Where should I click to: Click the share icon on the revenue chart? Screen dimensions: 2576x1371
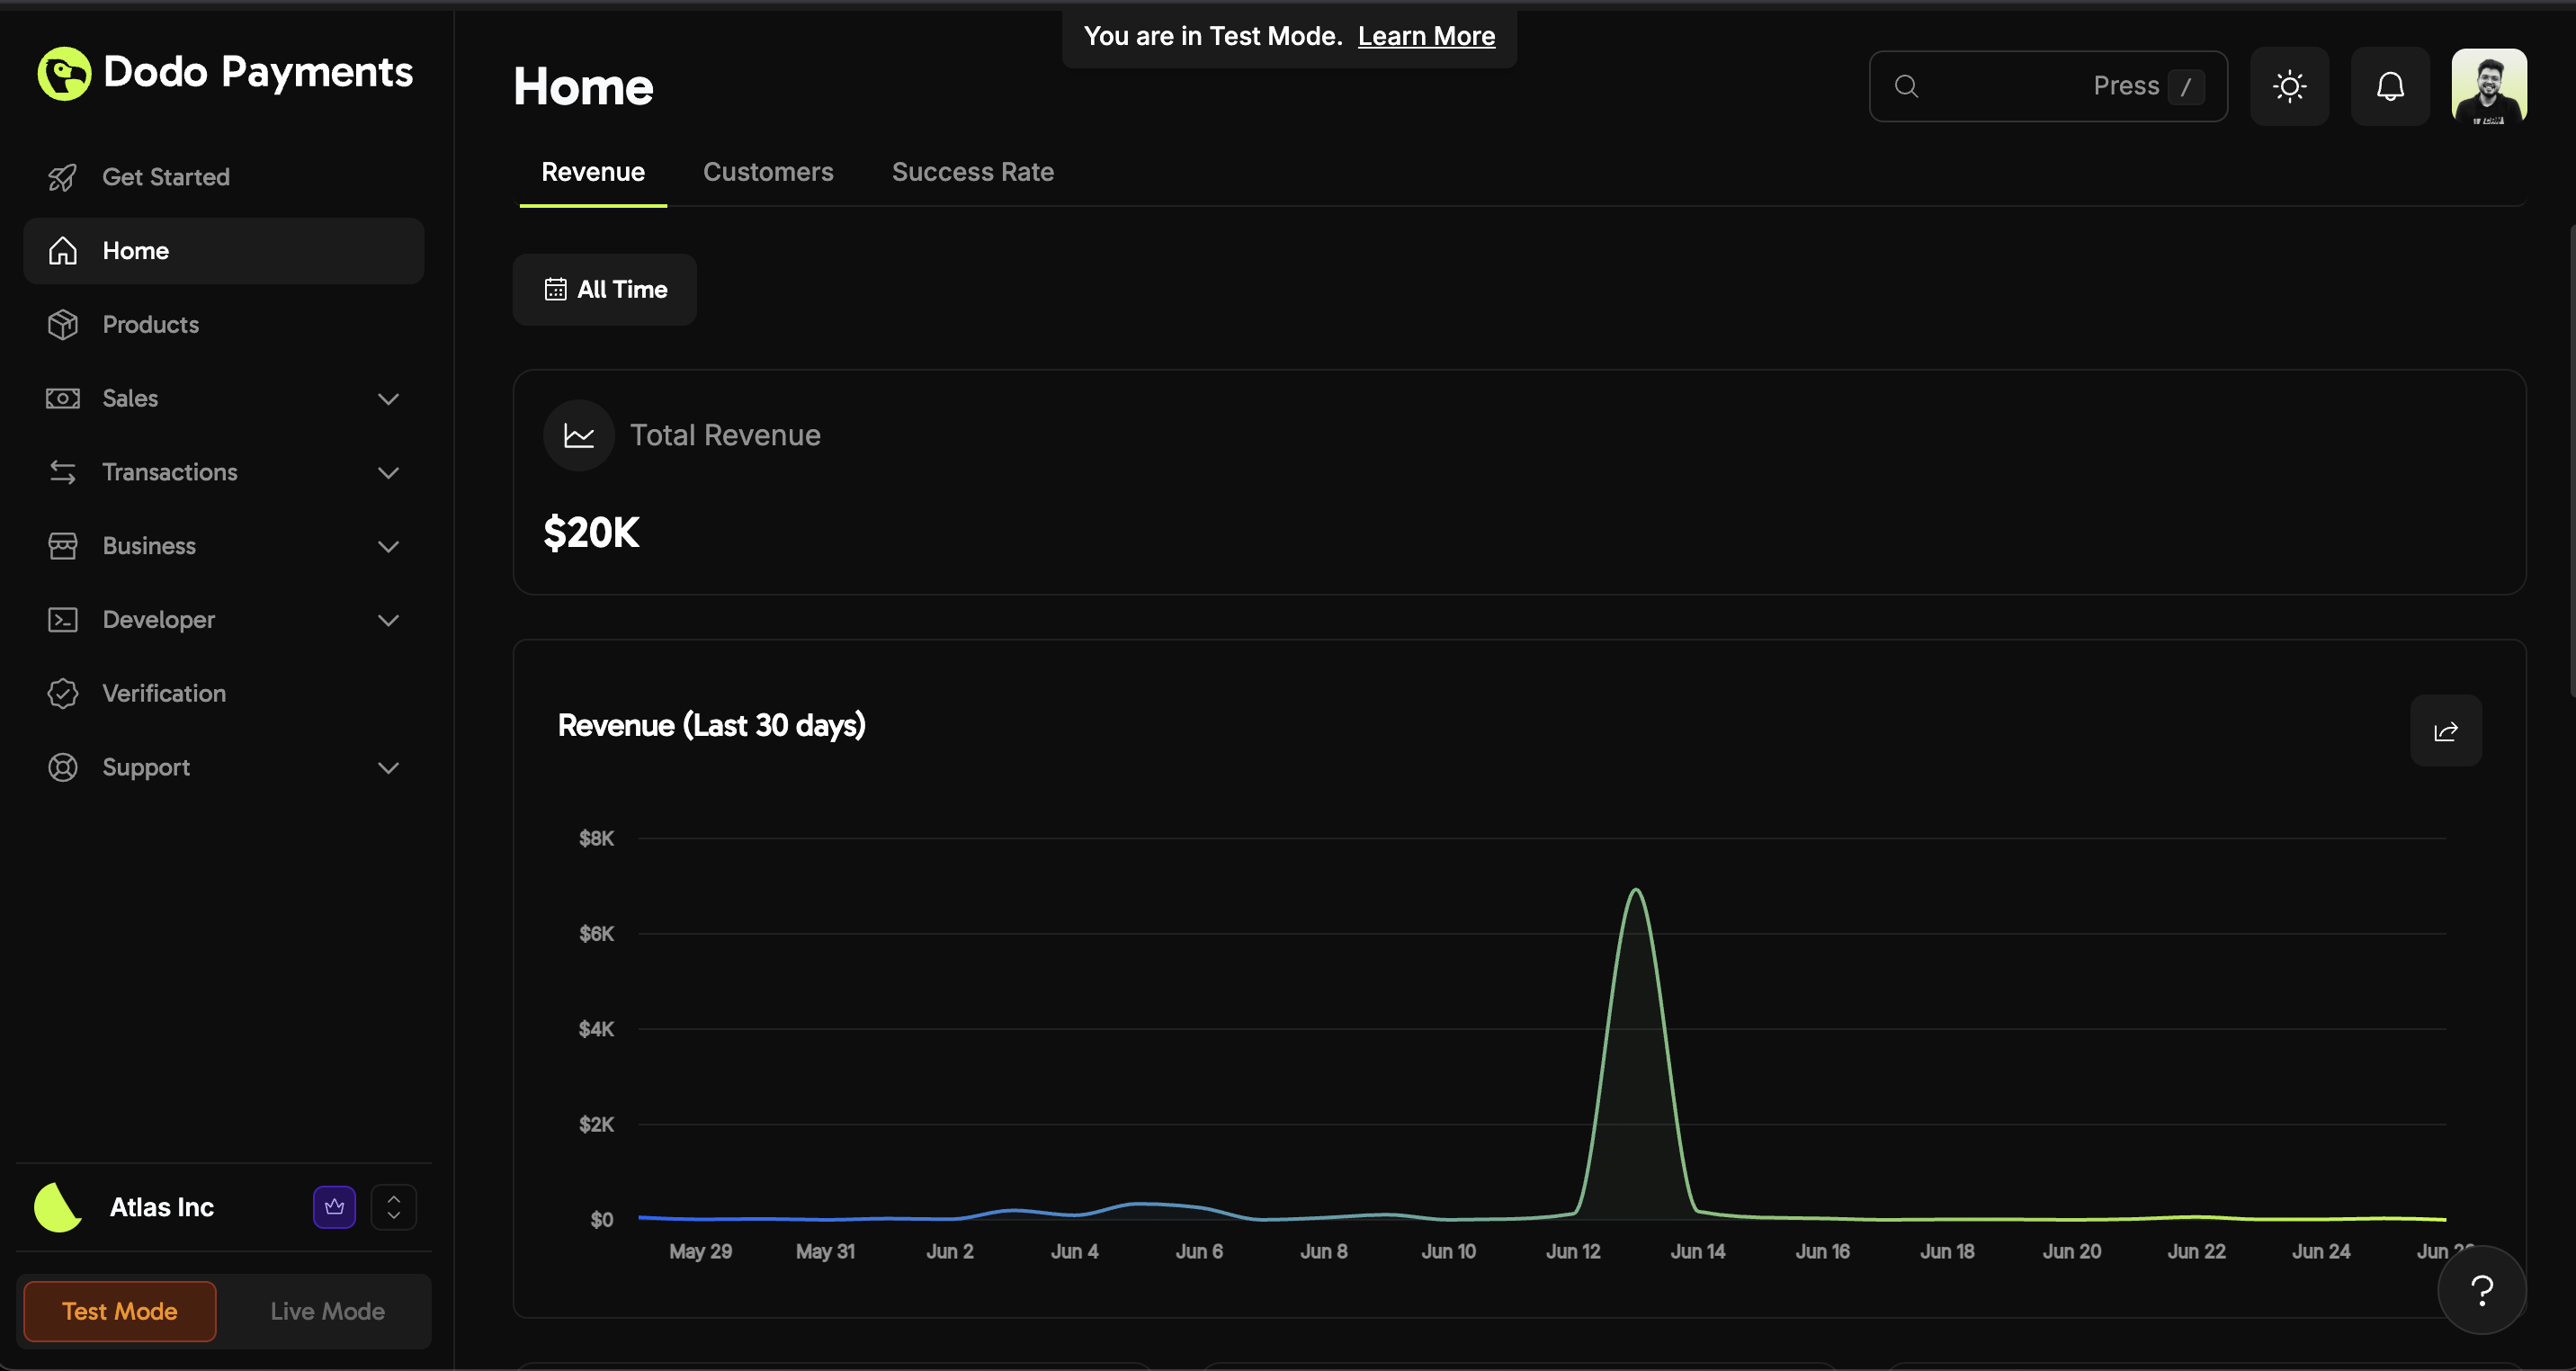click(2445, 730)
